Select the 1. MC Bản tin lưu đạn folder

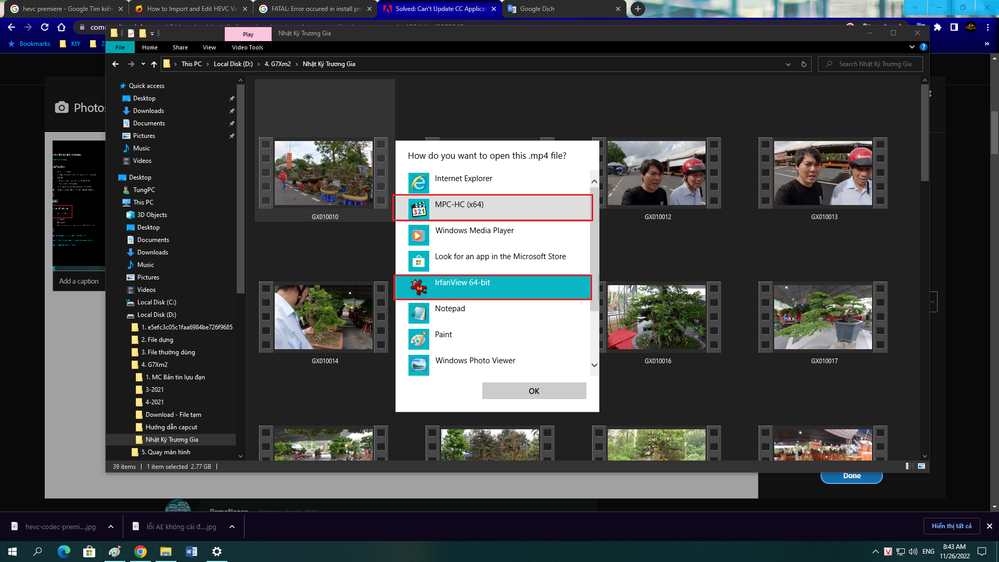pyautogui.click(x=175, y=377)
